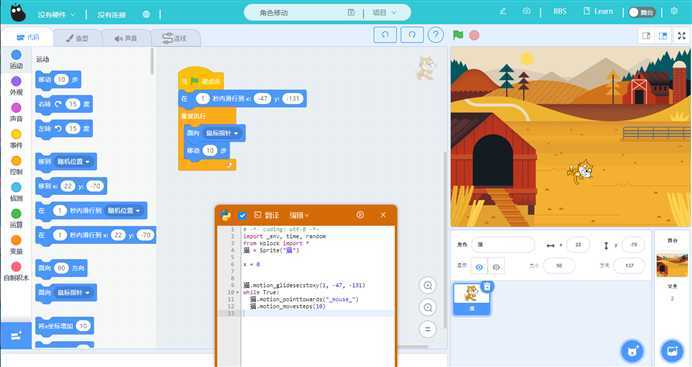This screenshot has width=692, height=367.
Task: Click the redo button above workspace
Action: [x=412, y=34]
